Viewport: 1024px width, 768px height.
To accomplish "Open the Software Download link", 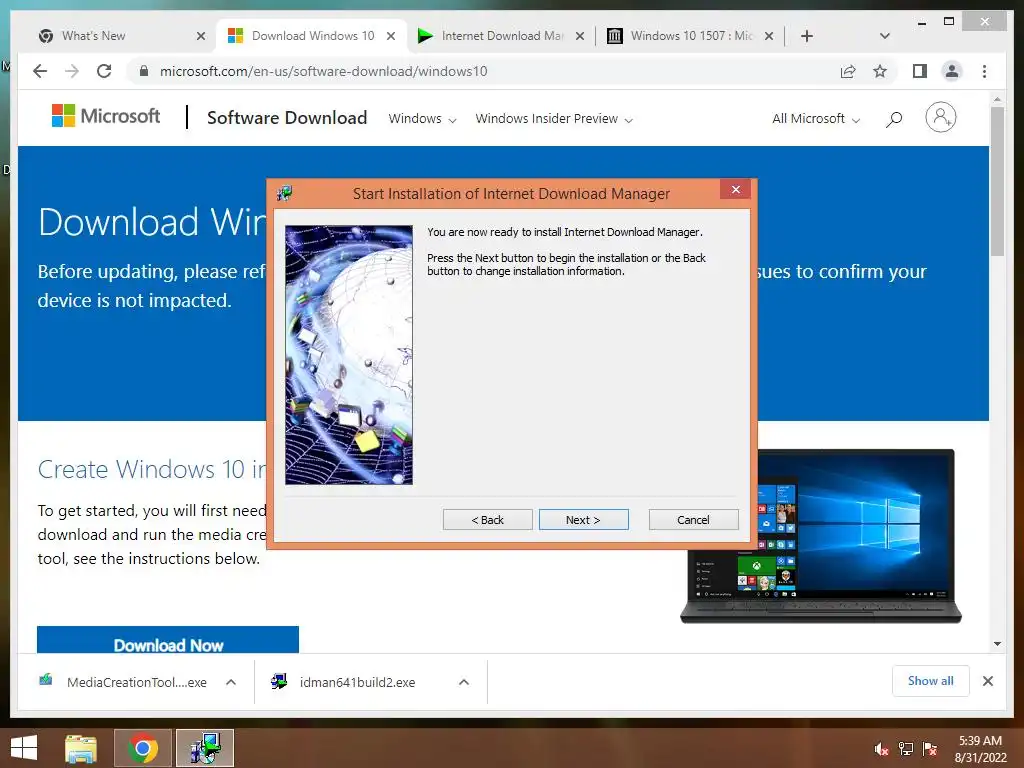I will [x=287, y=118].
